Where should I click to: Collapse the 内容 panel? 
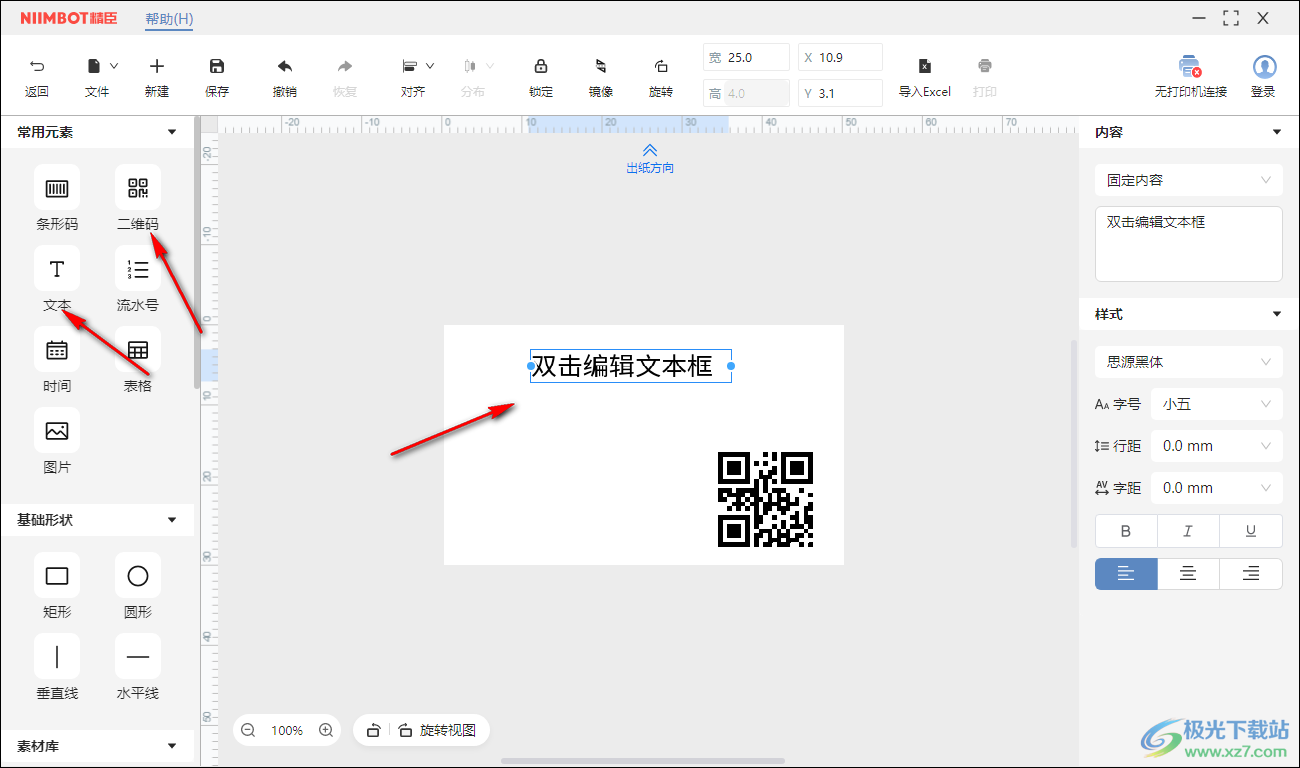tap(1277, 132)
